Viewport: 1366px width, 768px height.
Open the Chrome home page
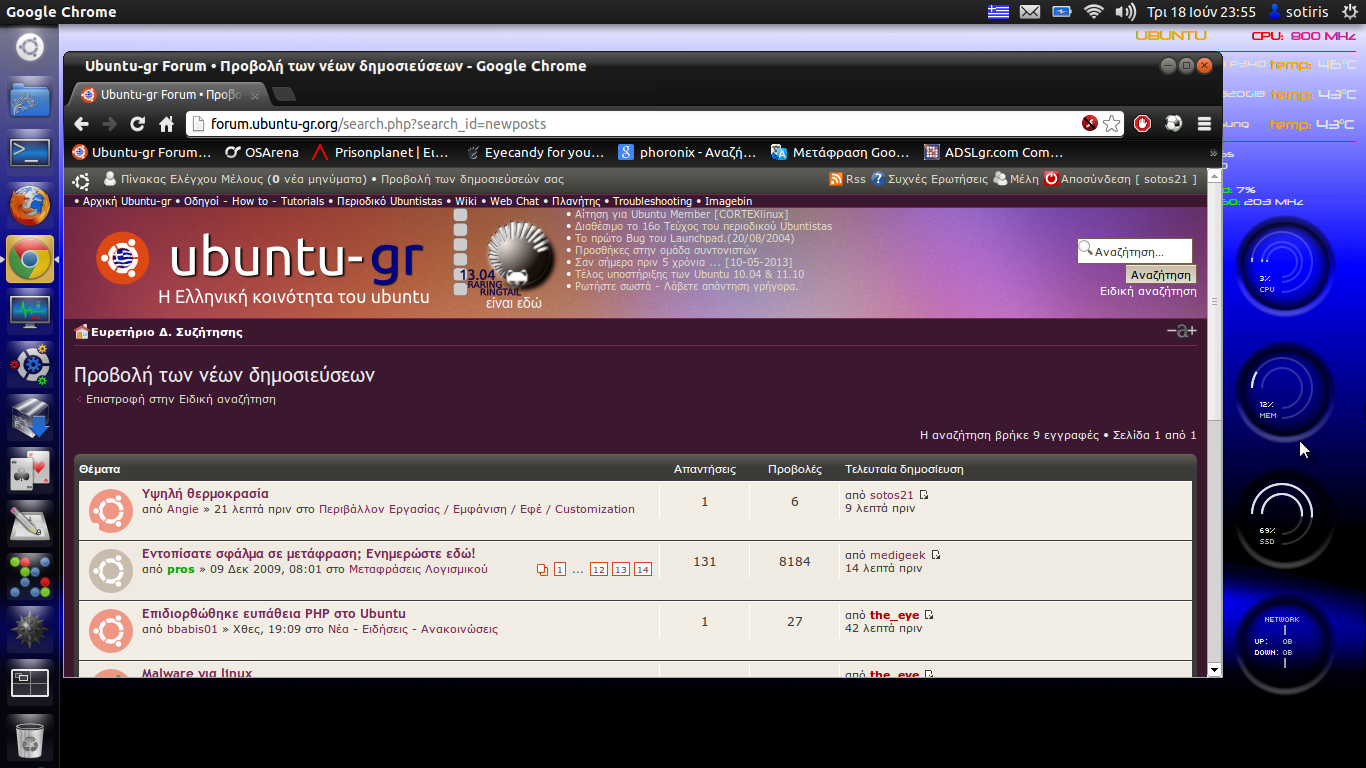[x=166, y=124]
